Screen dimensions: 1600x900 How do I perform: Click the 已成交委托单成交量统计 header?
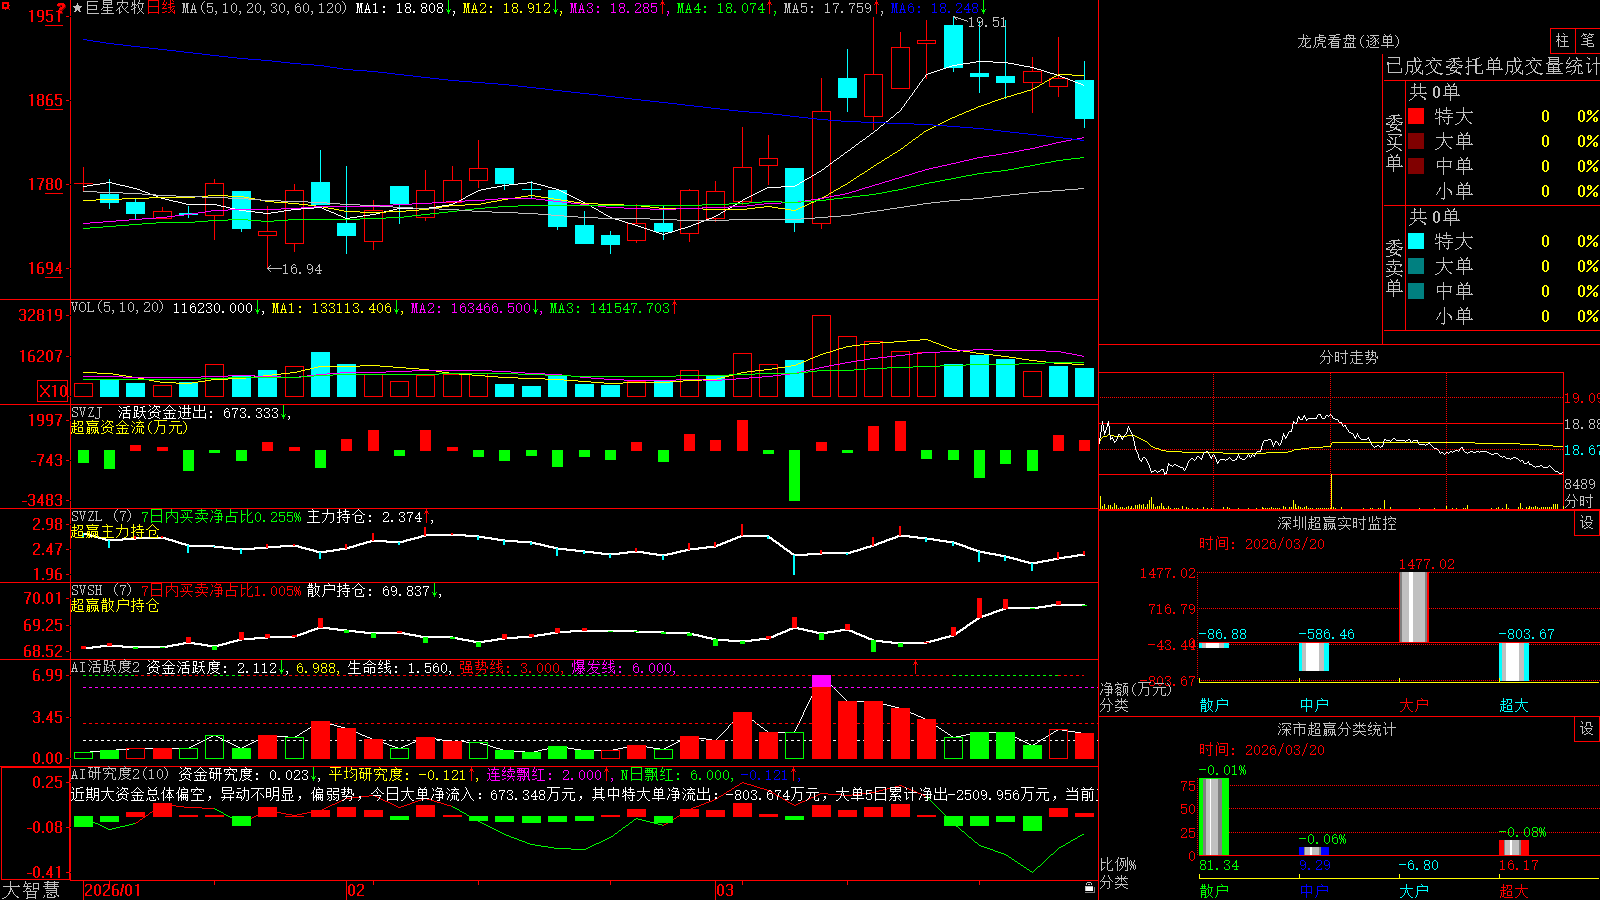tap(1492, 66)
